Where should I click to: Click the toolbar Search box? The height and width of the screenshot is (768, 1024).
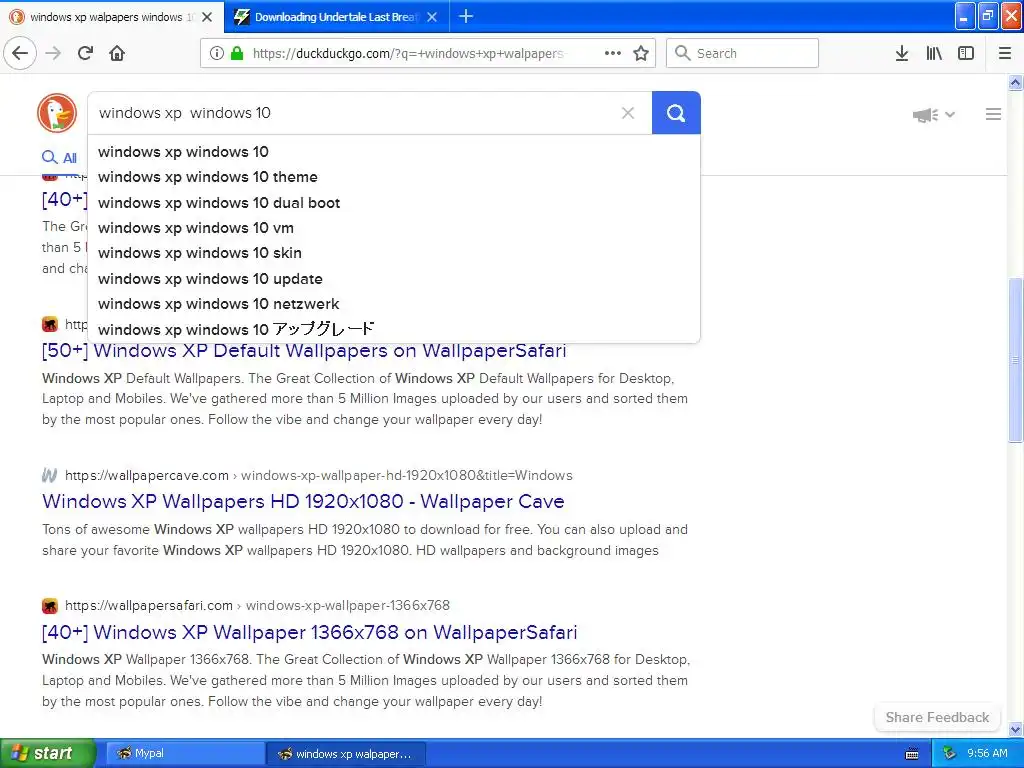[x=742, y=53]
